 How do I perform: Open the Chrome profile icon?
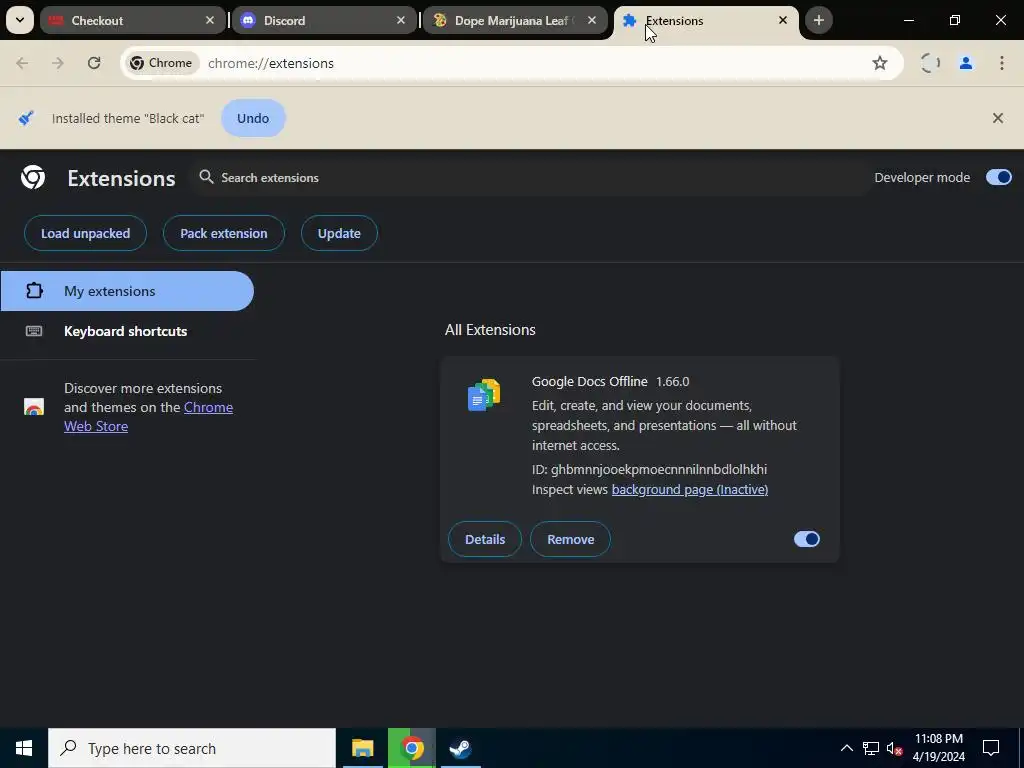coord(966,63)
